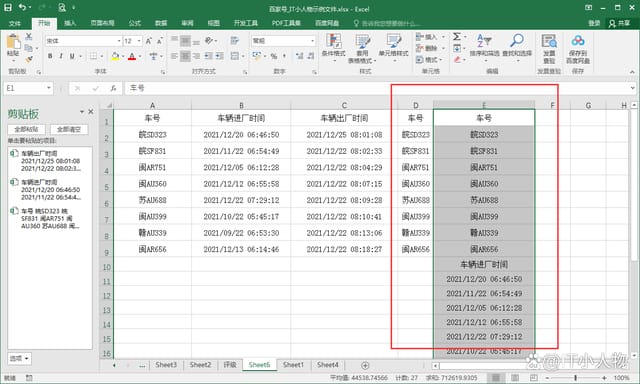Click the Save icon in title bar
The width and height of the screenshot is (640, 384).
point(8,7)
